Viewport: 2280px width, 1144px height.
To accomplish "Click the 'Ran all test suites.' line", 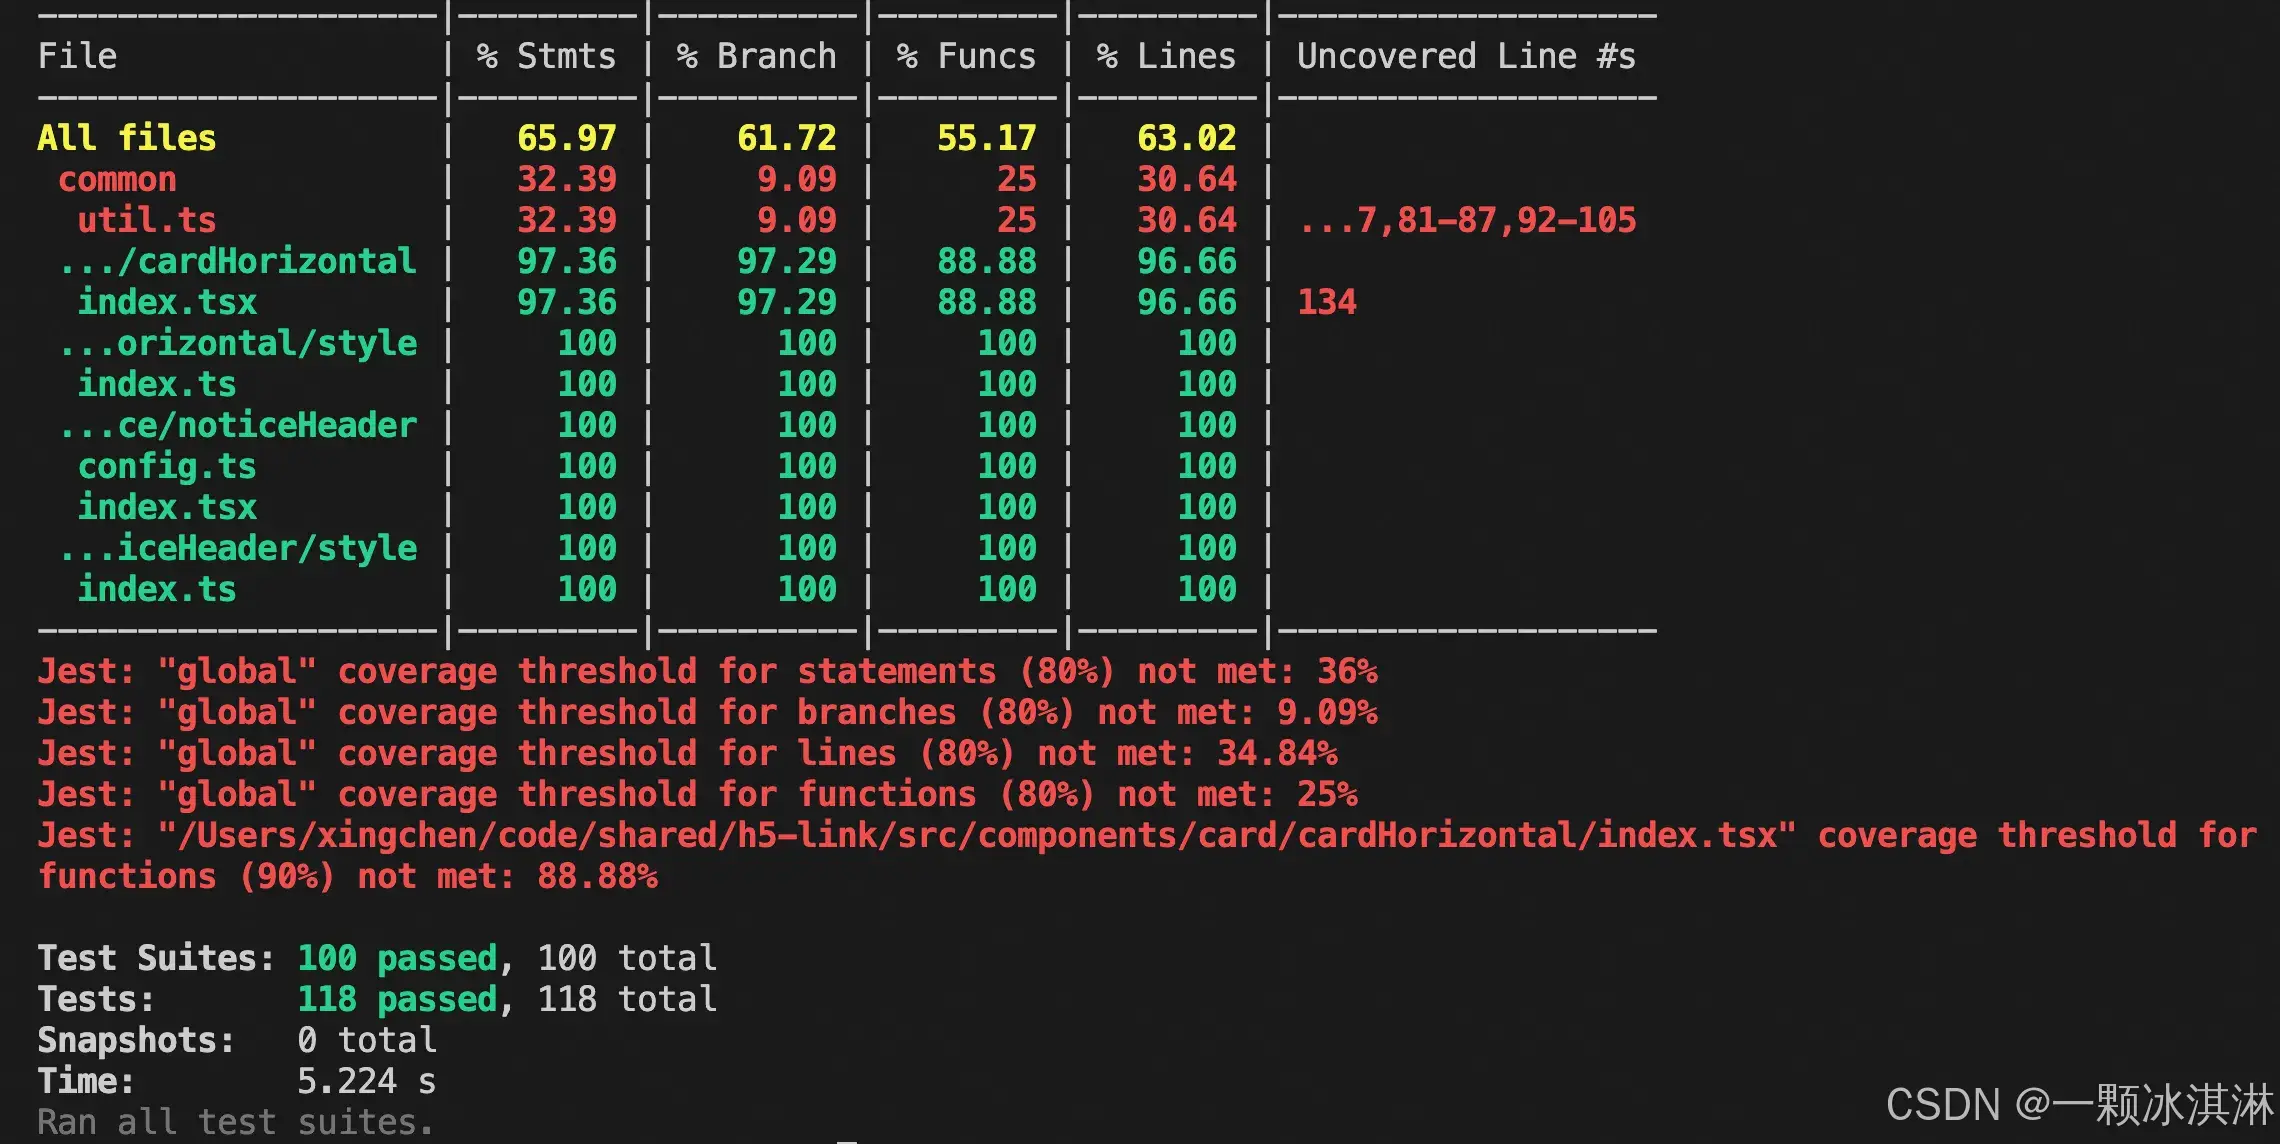I will pos(236,1123).
